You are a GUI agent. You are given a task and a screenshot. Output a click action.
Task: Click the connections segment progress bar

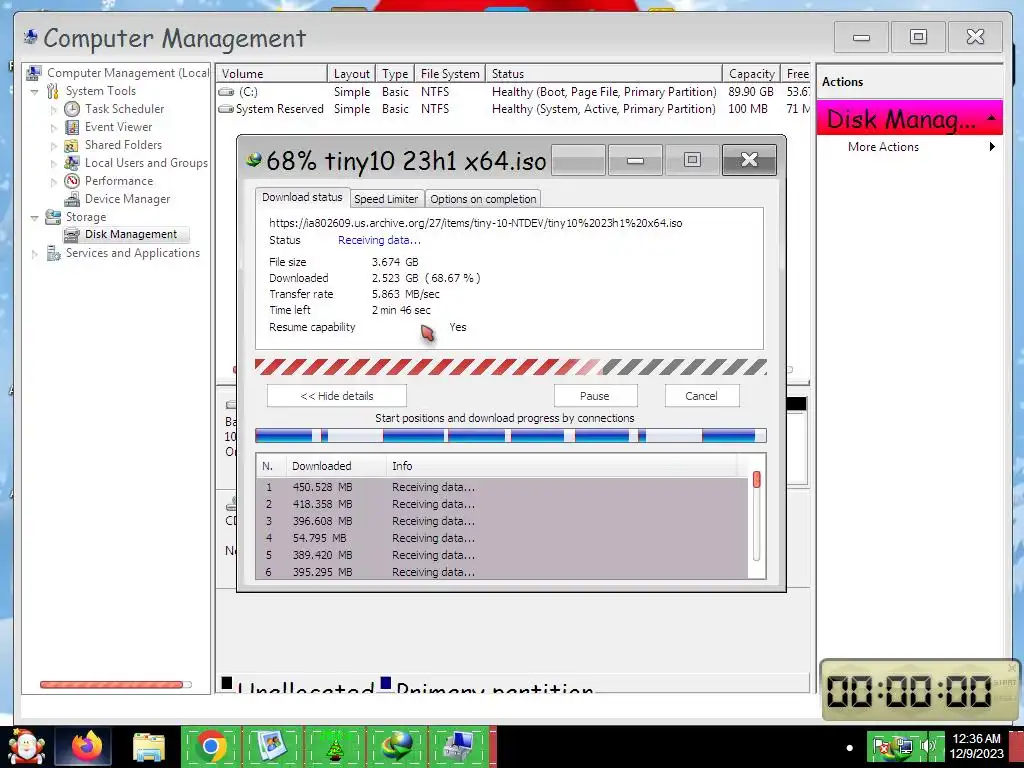click(510, 436)
